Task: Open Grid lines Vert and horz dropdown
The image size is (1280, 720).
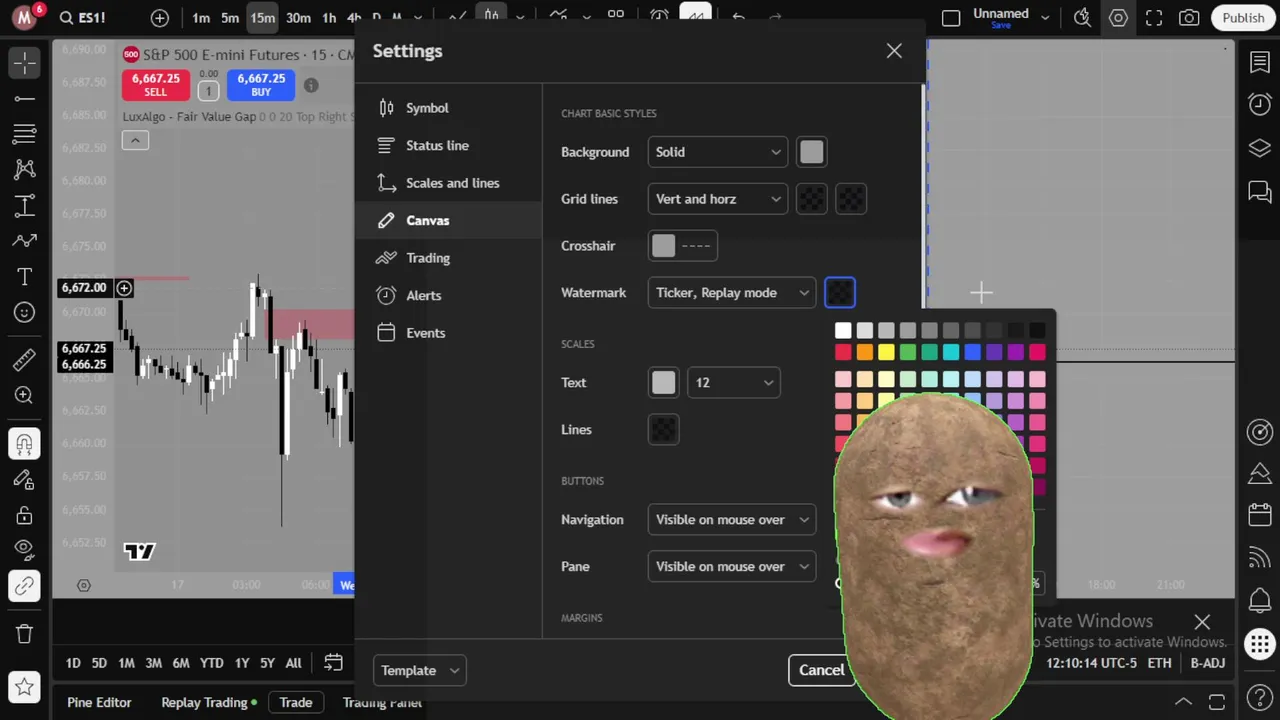Action: [718, 199]
